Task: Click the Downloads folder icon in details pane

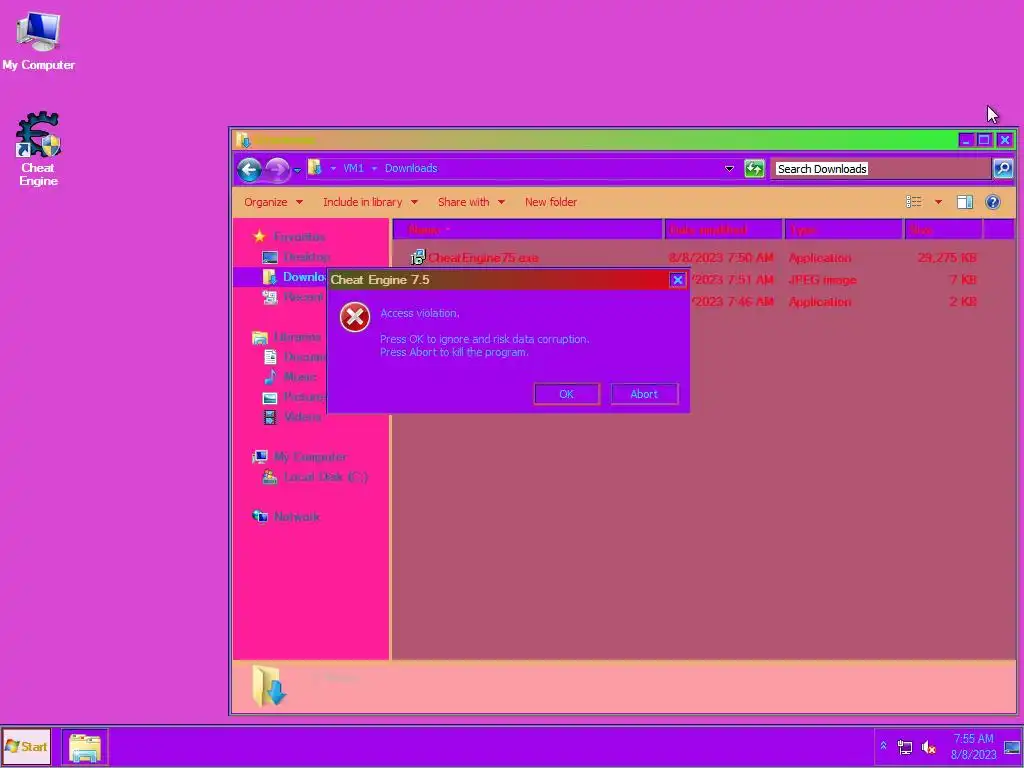Action: click(268, 686)
